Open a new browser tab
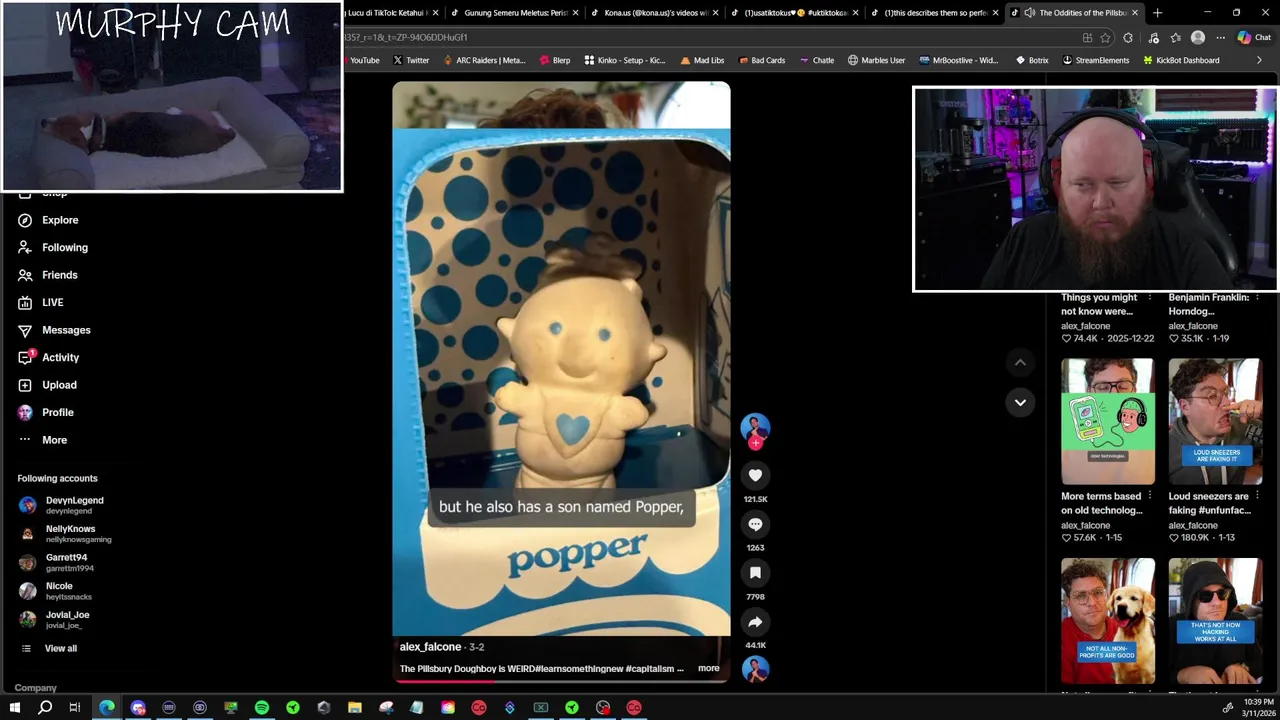1280x720 pixels. click(x=1157, y=13)
